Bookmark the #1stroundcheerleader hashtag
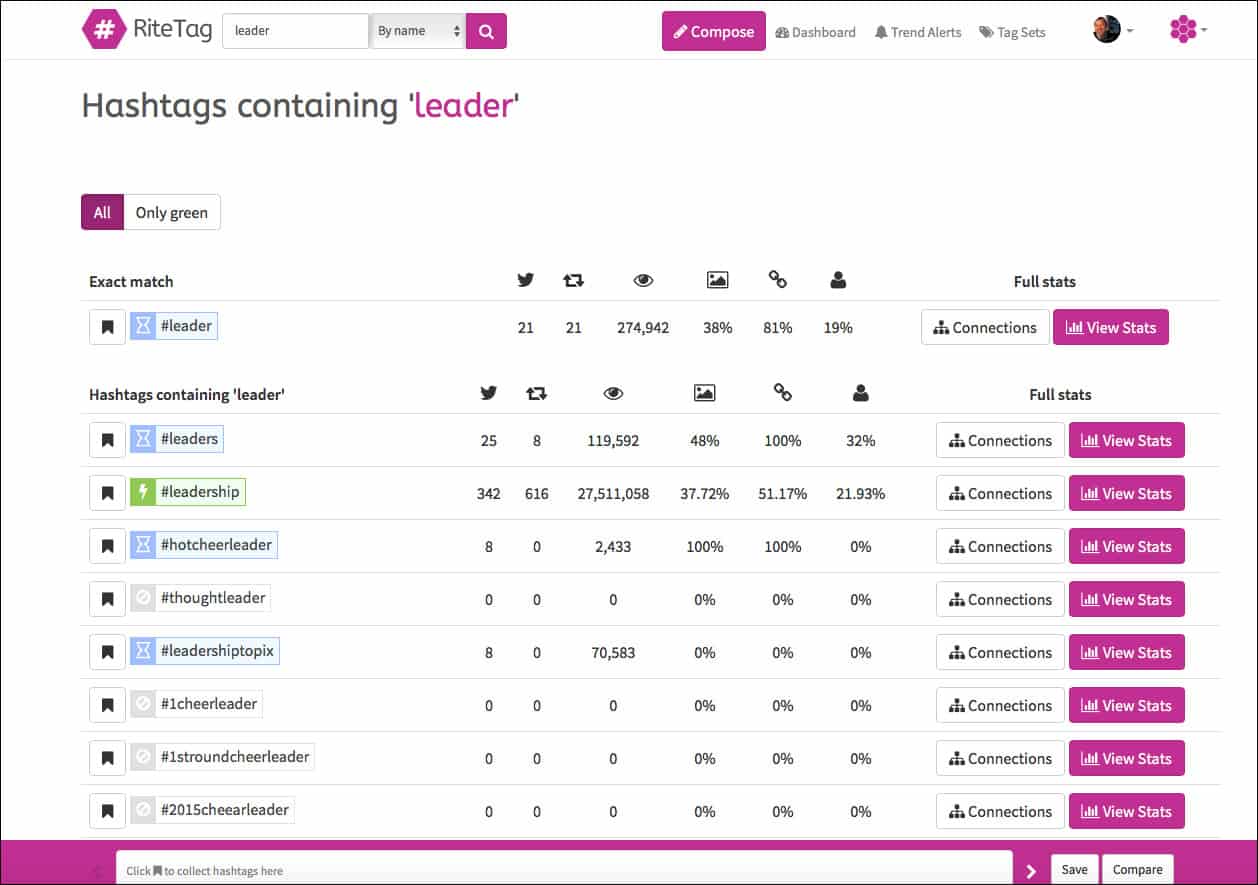The image size is (1258, 885). tap(107, 758)
